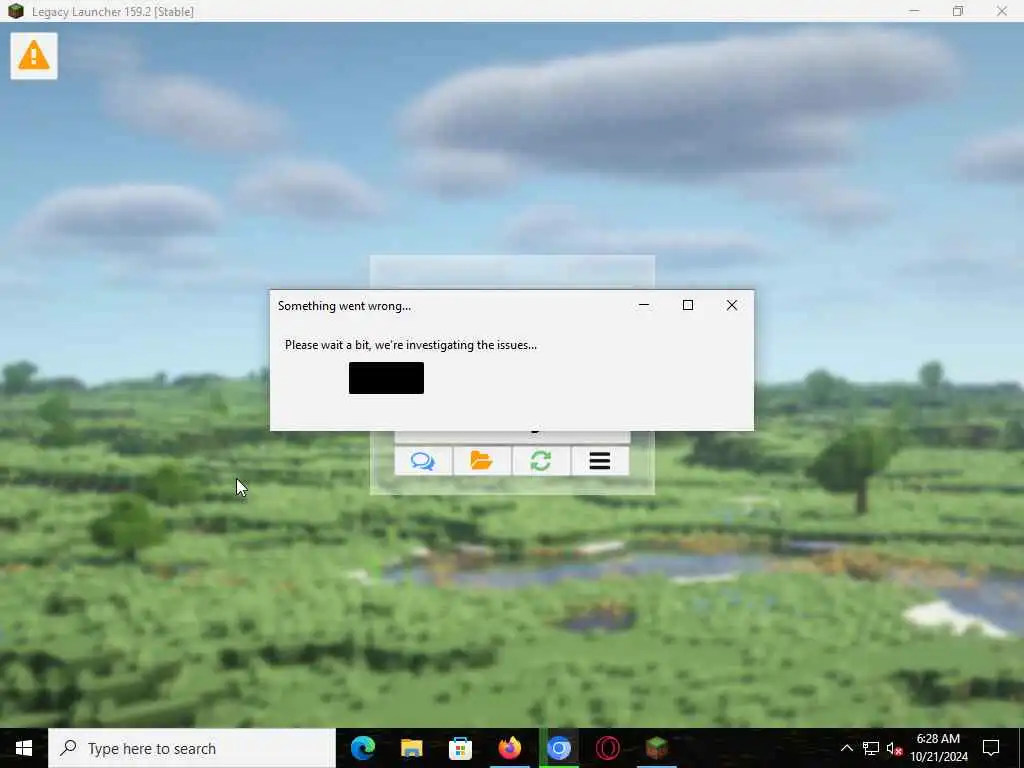The height and width of the screenshot is (768, 1024).
Task: Open File Explorer from taskbar
Action: pyautogui.click(x=411, y=748)
